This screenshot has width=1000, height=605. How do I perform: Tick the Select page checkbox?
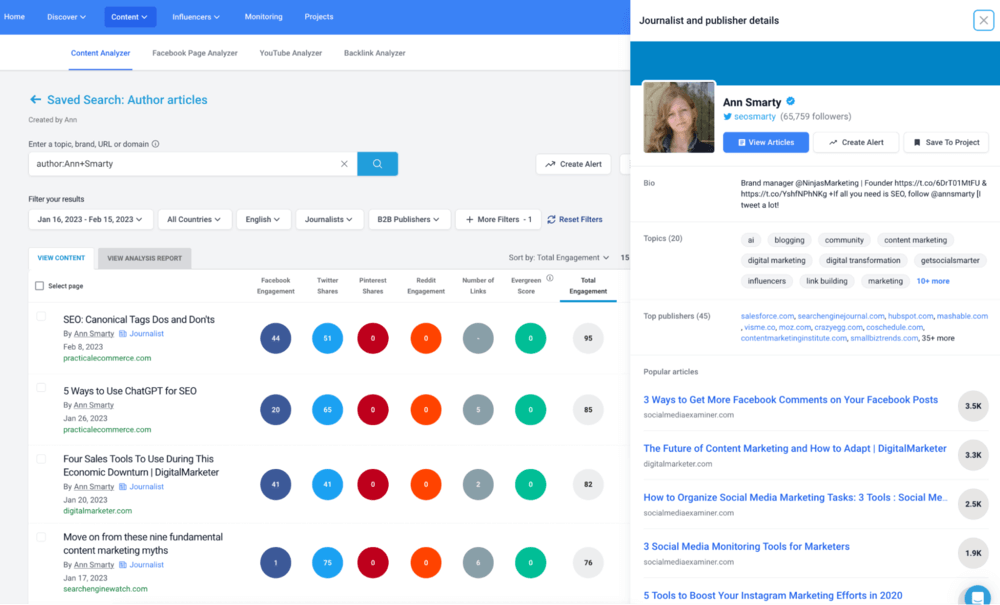(x=39, y=286)
